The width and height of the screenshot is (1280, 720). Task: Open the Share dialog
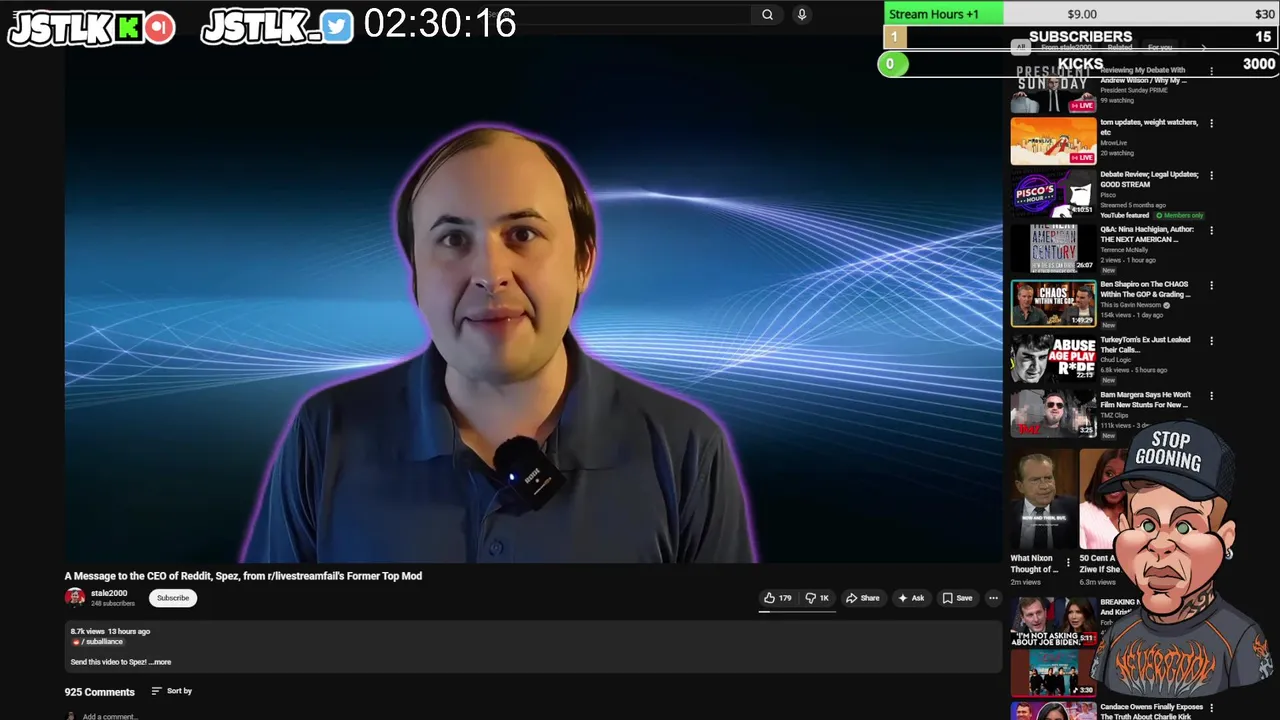[862, 598]
